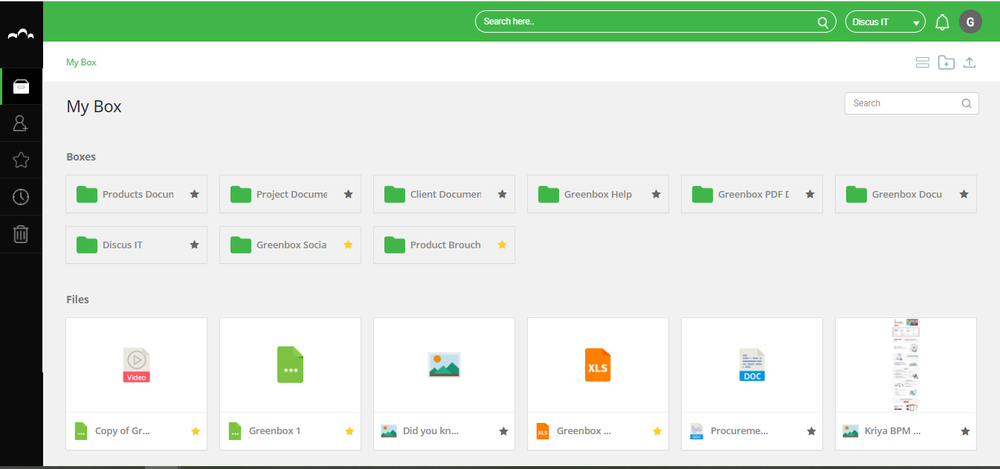The width and height of the screenshot is (1000, 469).
Task: Open the Video file thumbnail
Action: click(x=136, y=365)
